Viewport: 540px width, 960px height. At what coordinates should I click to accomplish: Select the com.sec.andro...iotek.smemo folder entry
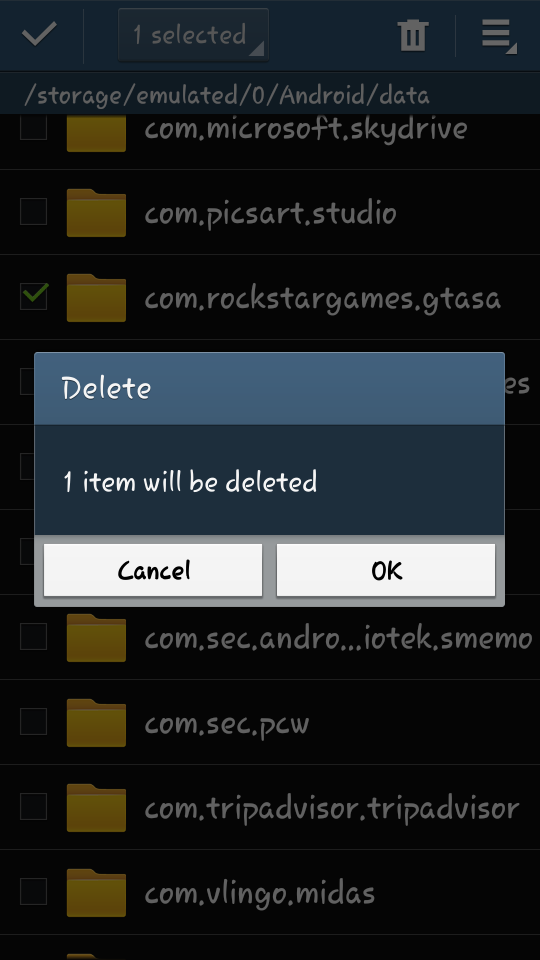point(270,637)
